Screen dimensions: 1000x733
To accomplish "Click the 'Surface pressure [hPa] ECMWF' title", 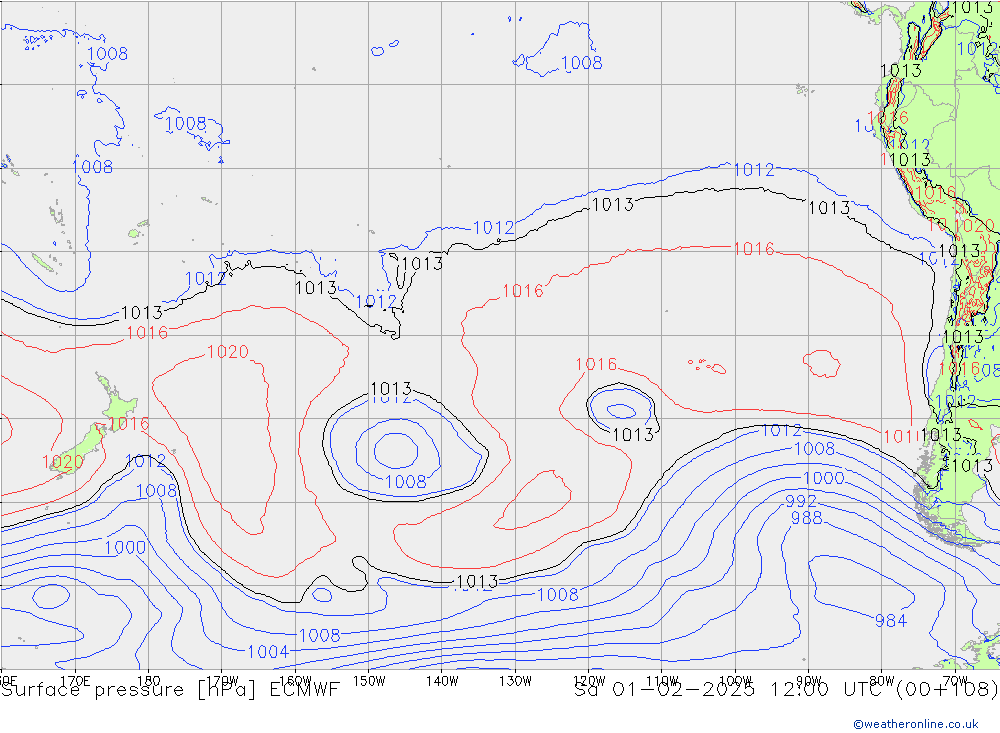I will tap(170, 690).
